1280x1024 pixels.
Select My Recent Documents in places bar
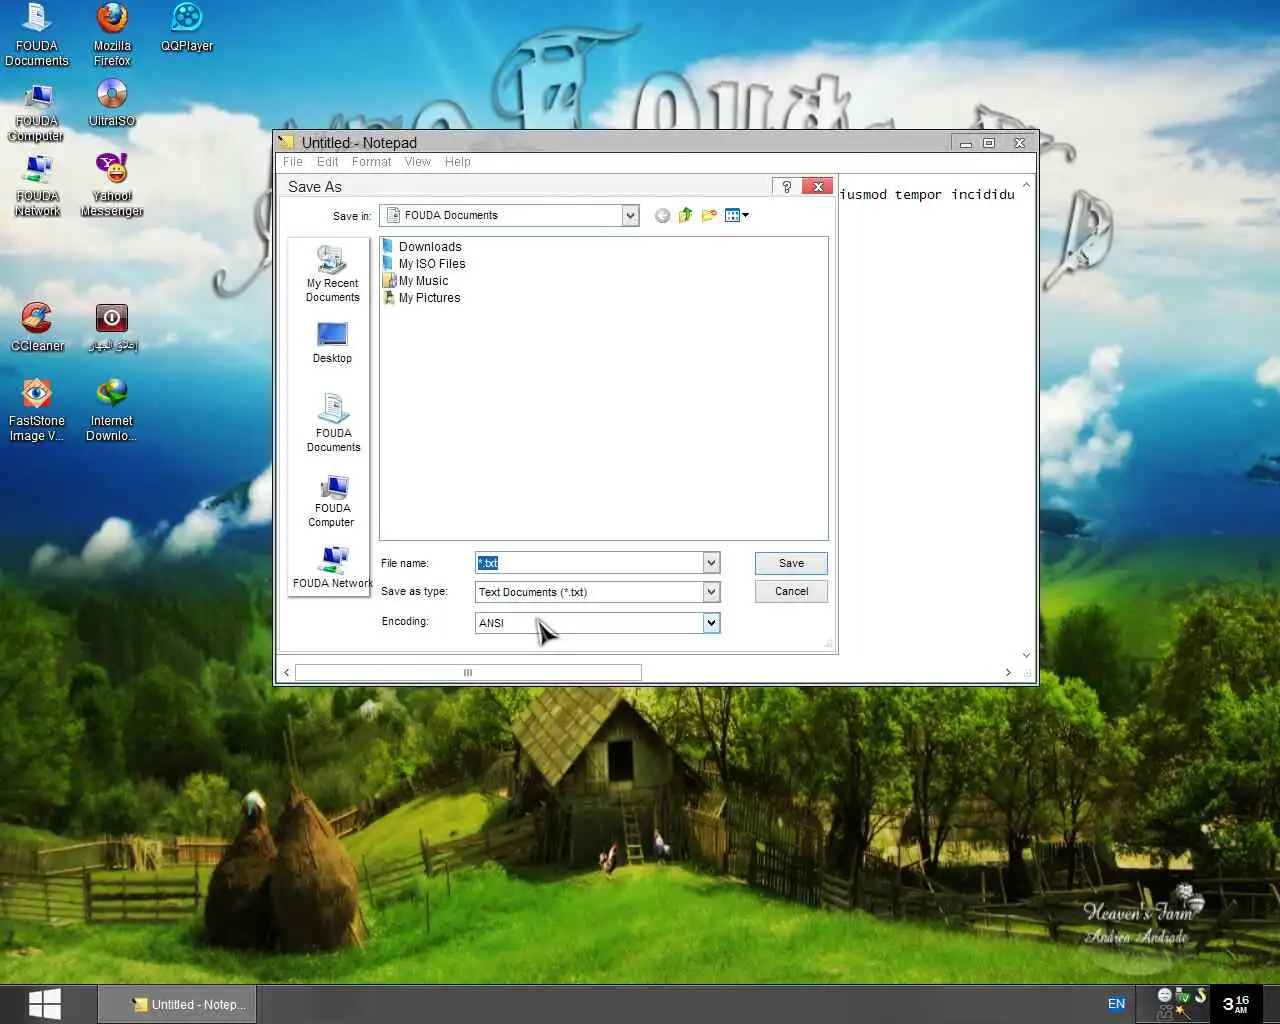[332, 274]
